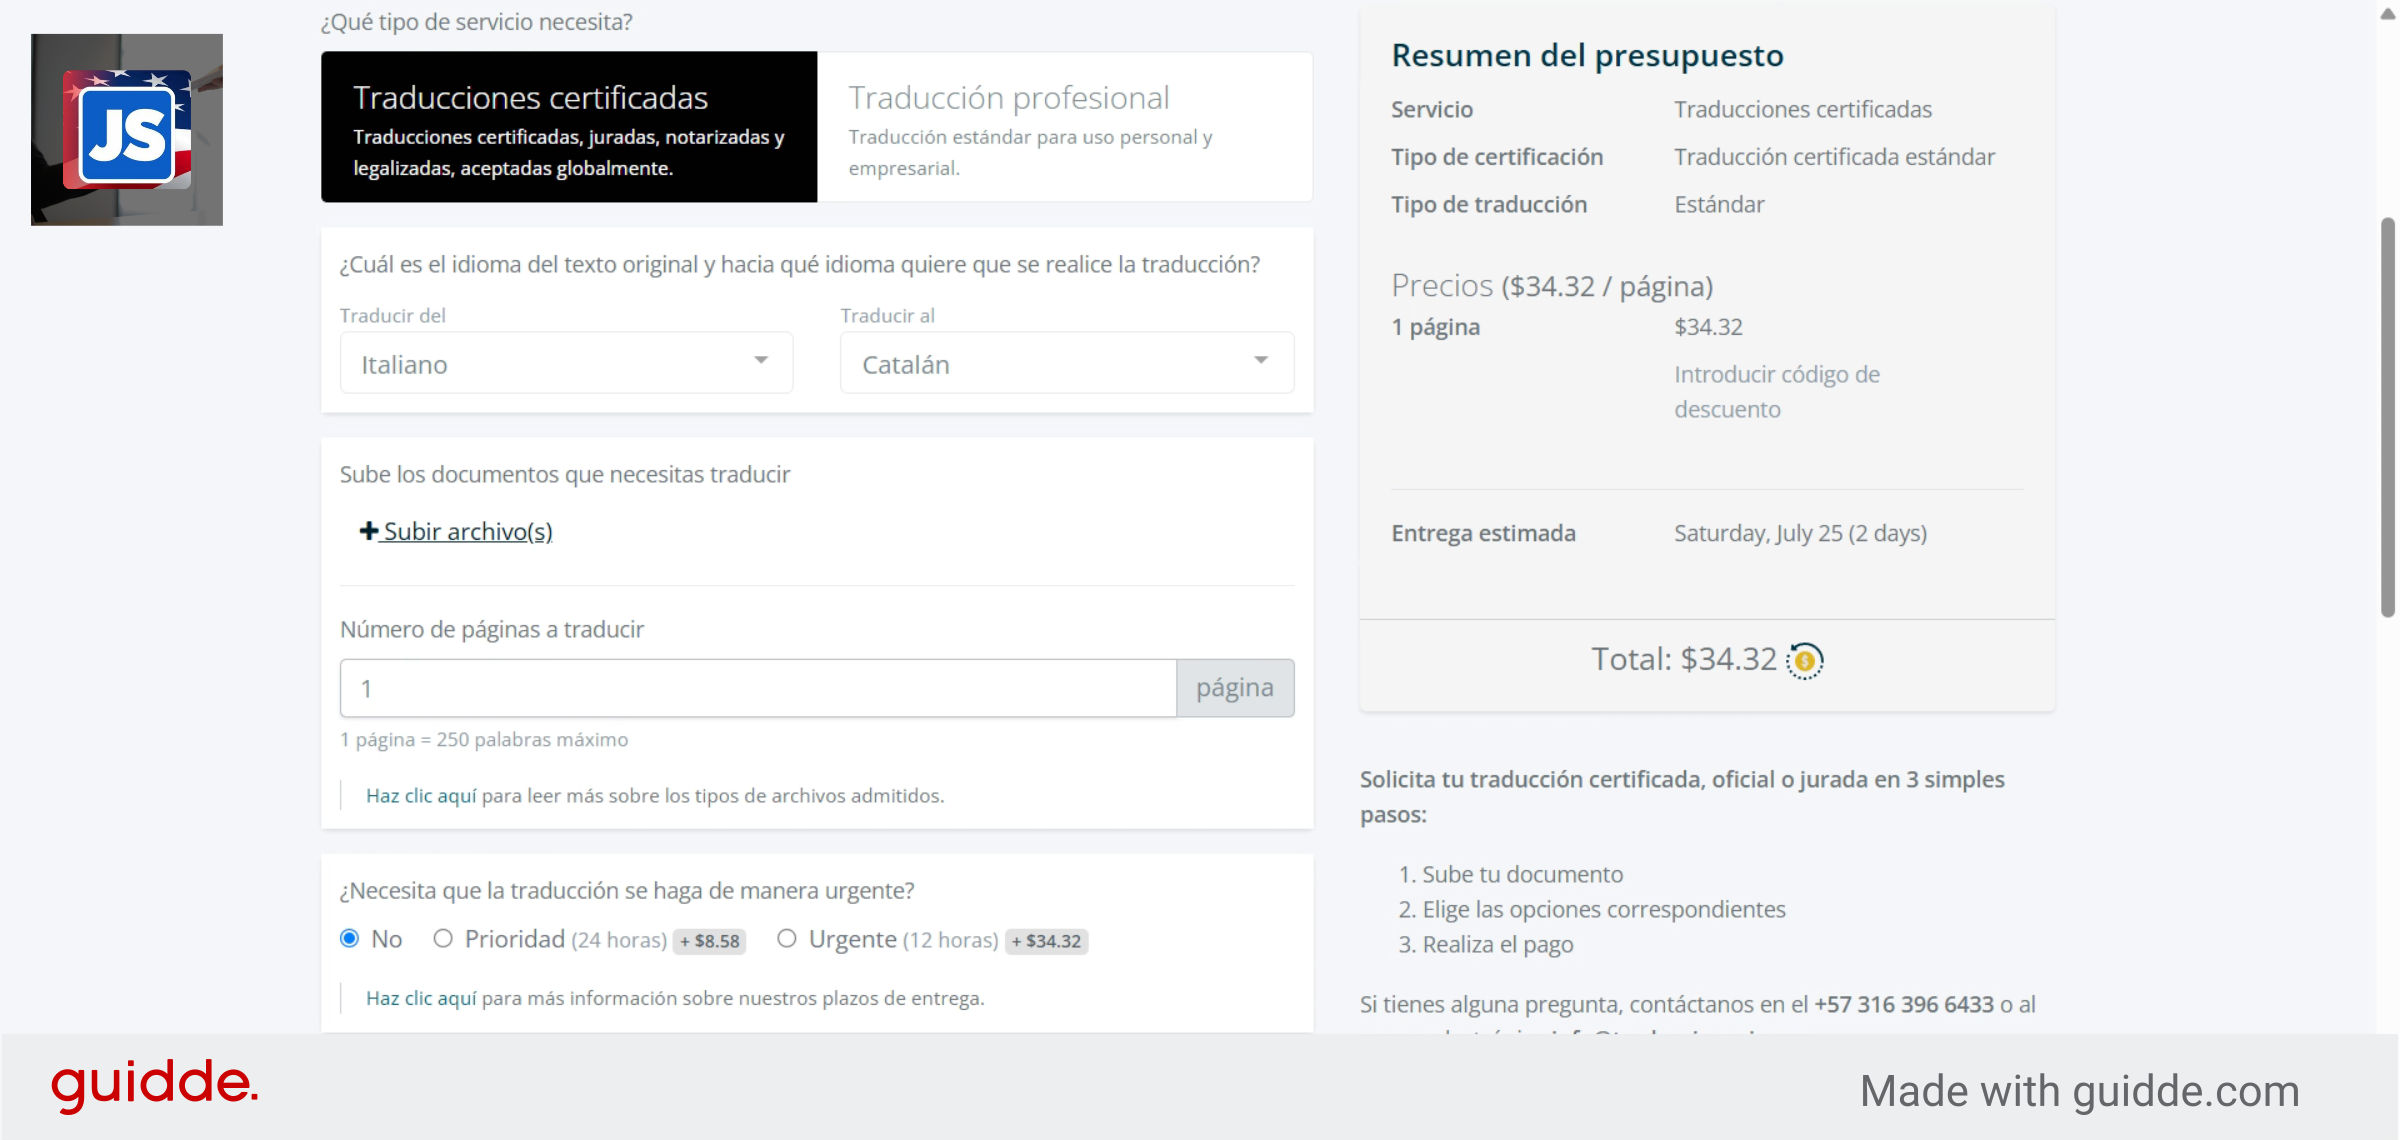
Task: Click the +57 316 396 6433 phone number
Action: coord(1904,1004)
